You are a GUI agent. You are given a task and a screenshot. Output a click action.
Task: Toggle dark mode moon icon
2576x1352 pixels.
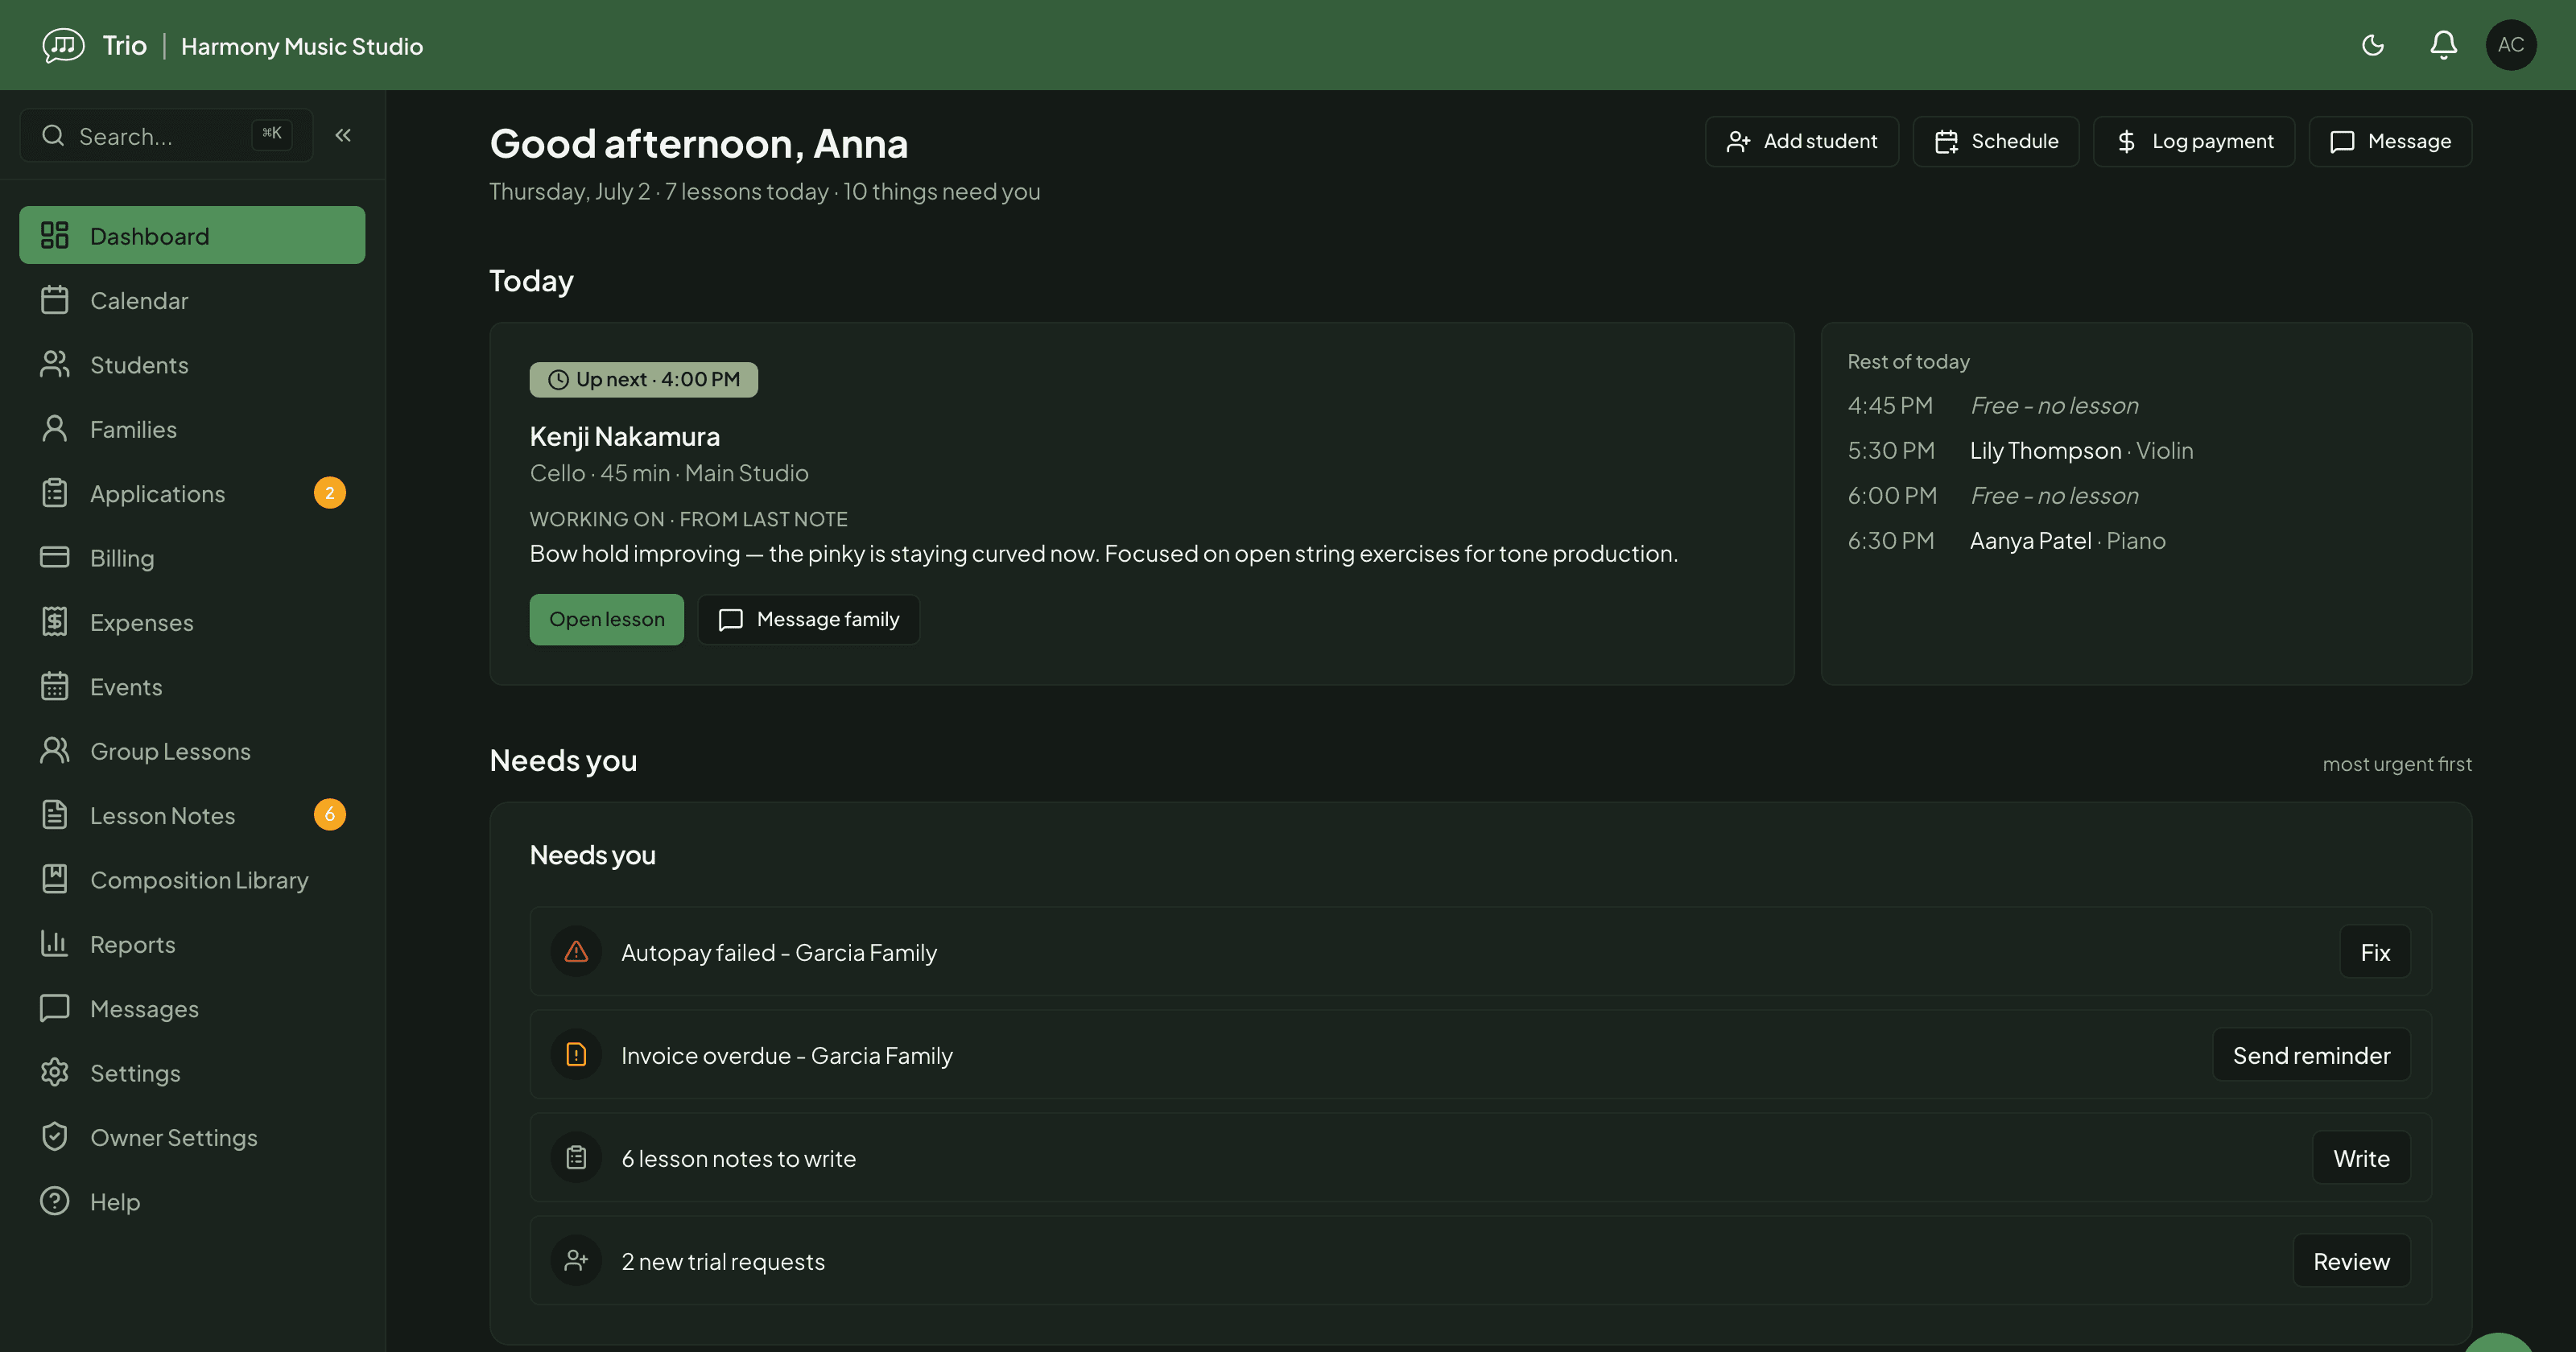2373,45
